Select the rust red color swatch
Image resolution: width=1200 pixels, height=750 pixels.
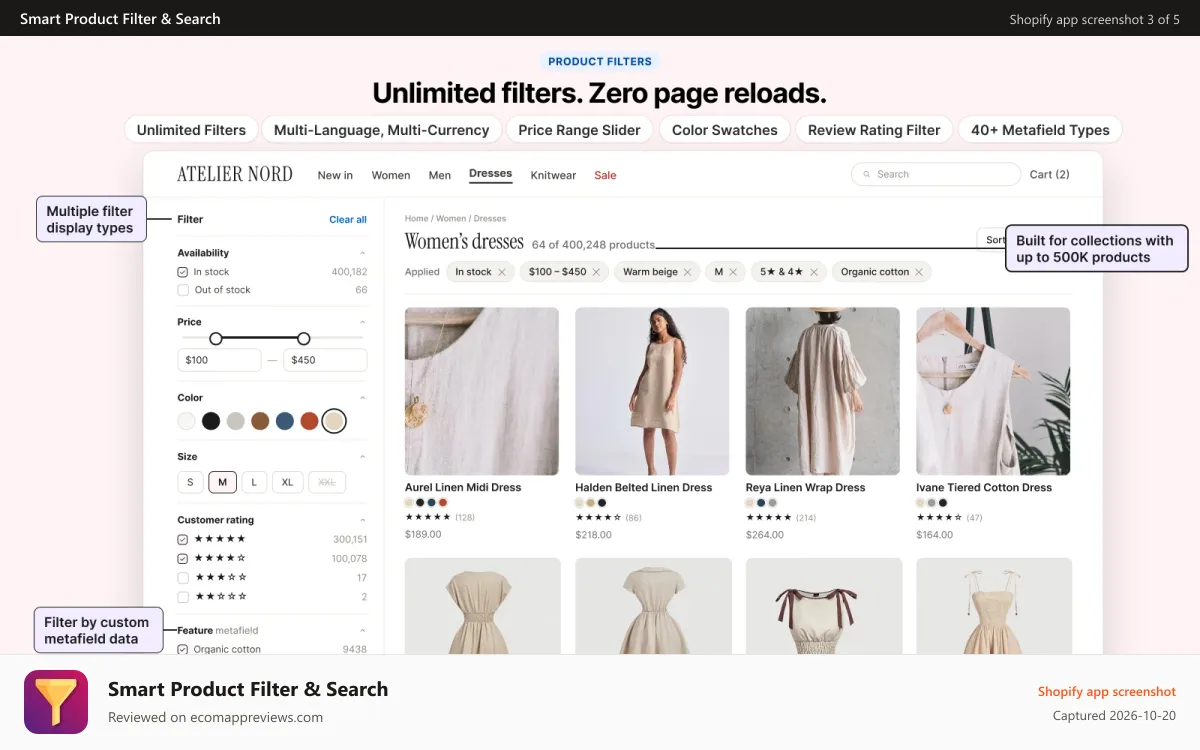click(309, 421)
